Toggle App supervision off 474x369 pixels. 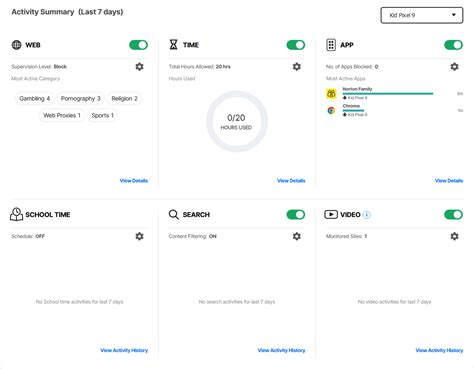453,45
